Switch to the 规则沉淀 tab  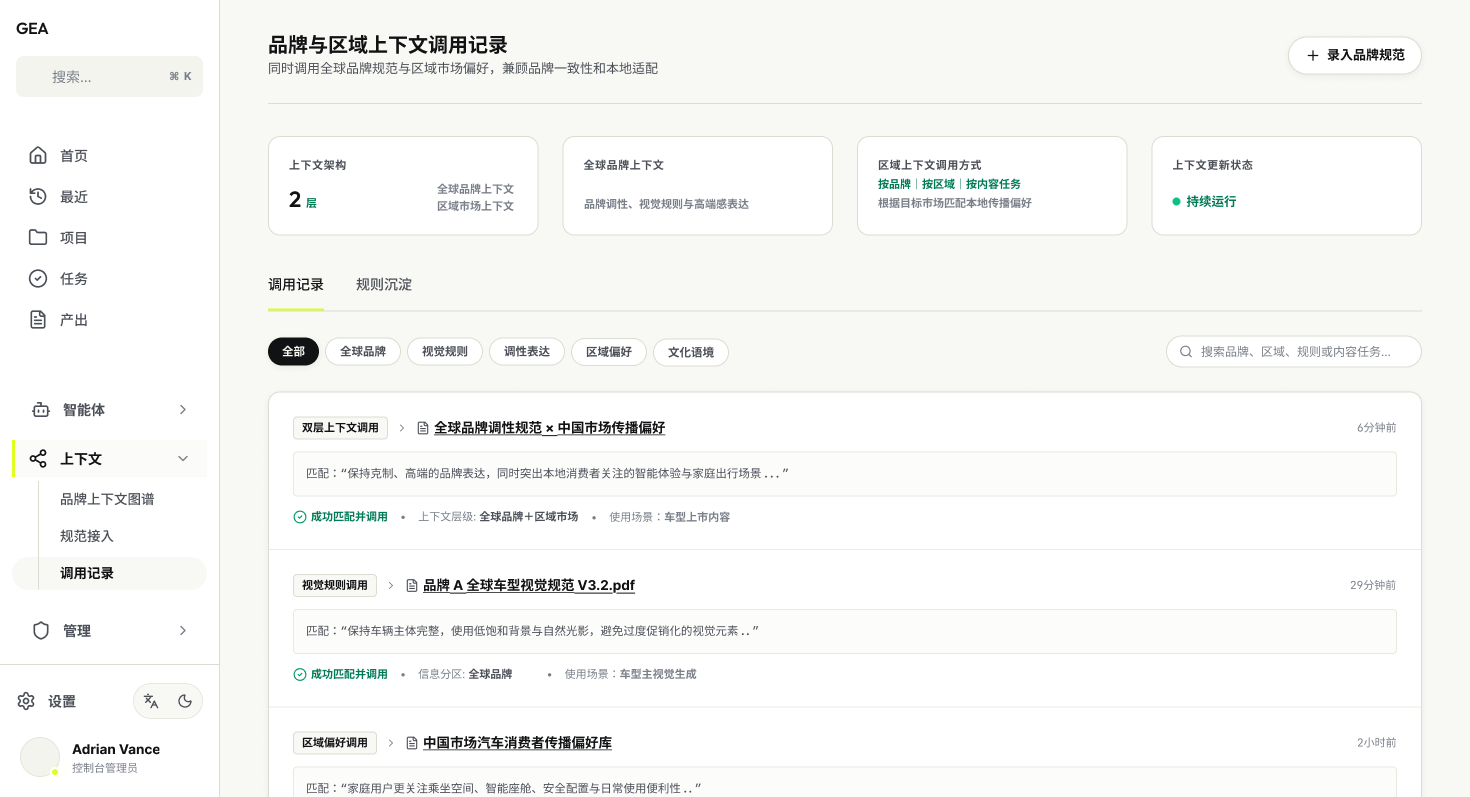click(384, 284)
